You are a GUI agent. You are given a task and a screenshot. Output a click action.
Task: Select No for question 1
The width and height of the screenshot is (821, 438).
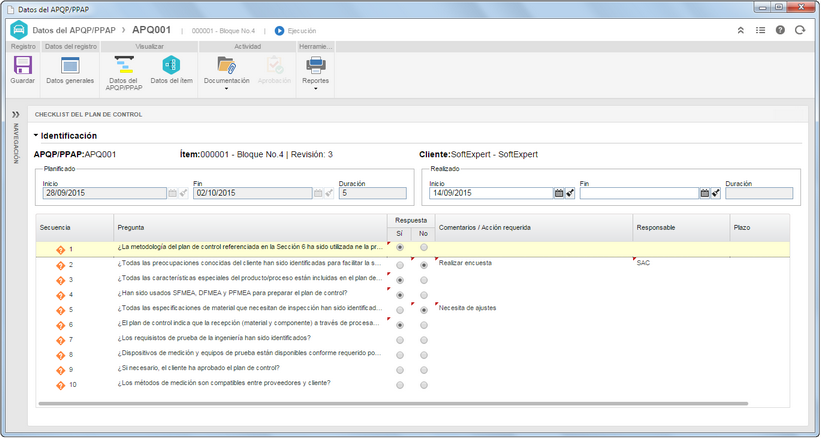pyautogui.click(x=424, y=248)
